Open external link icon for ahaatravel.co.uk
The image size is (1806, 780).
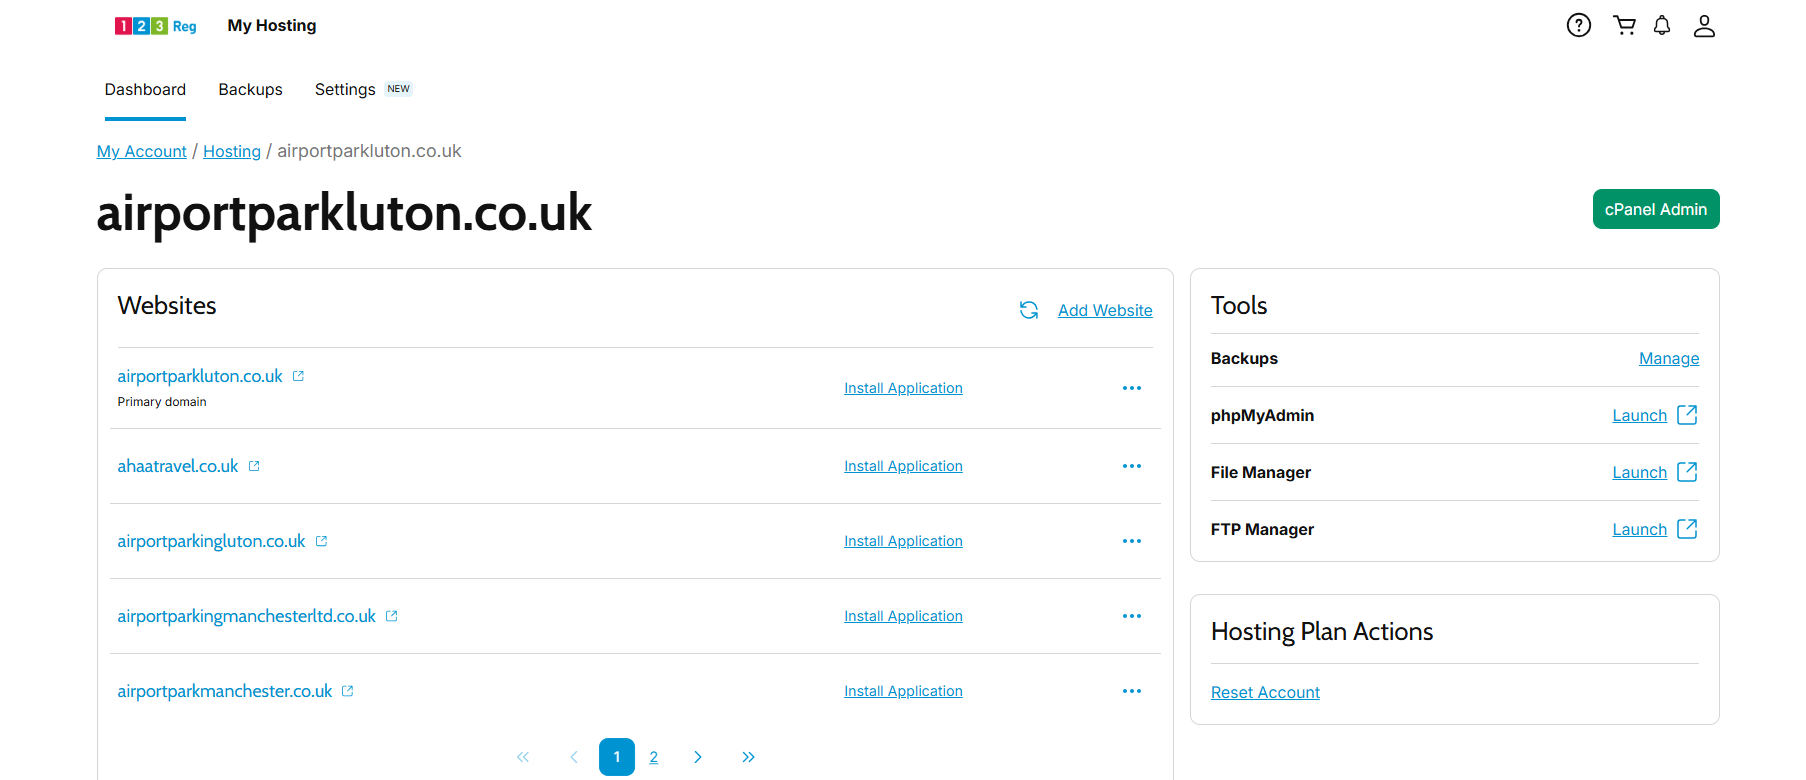click(x=254, y=466)
